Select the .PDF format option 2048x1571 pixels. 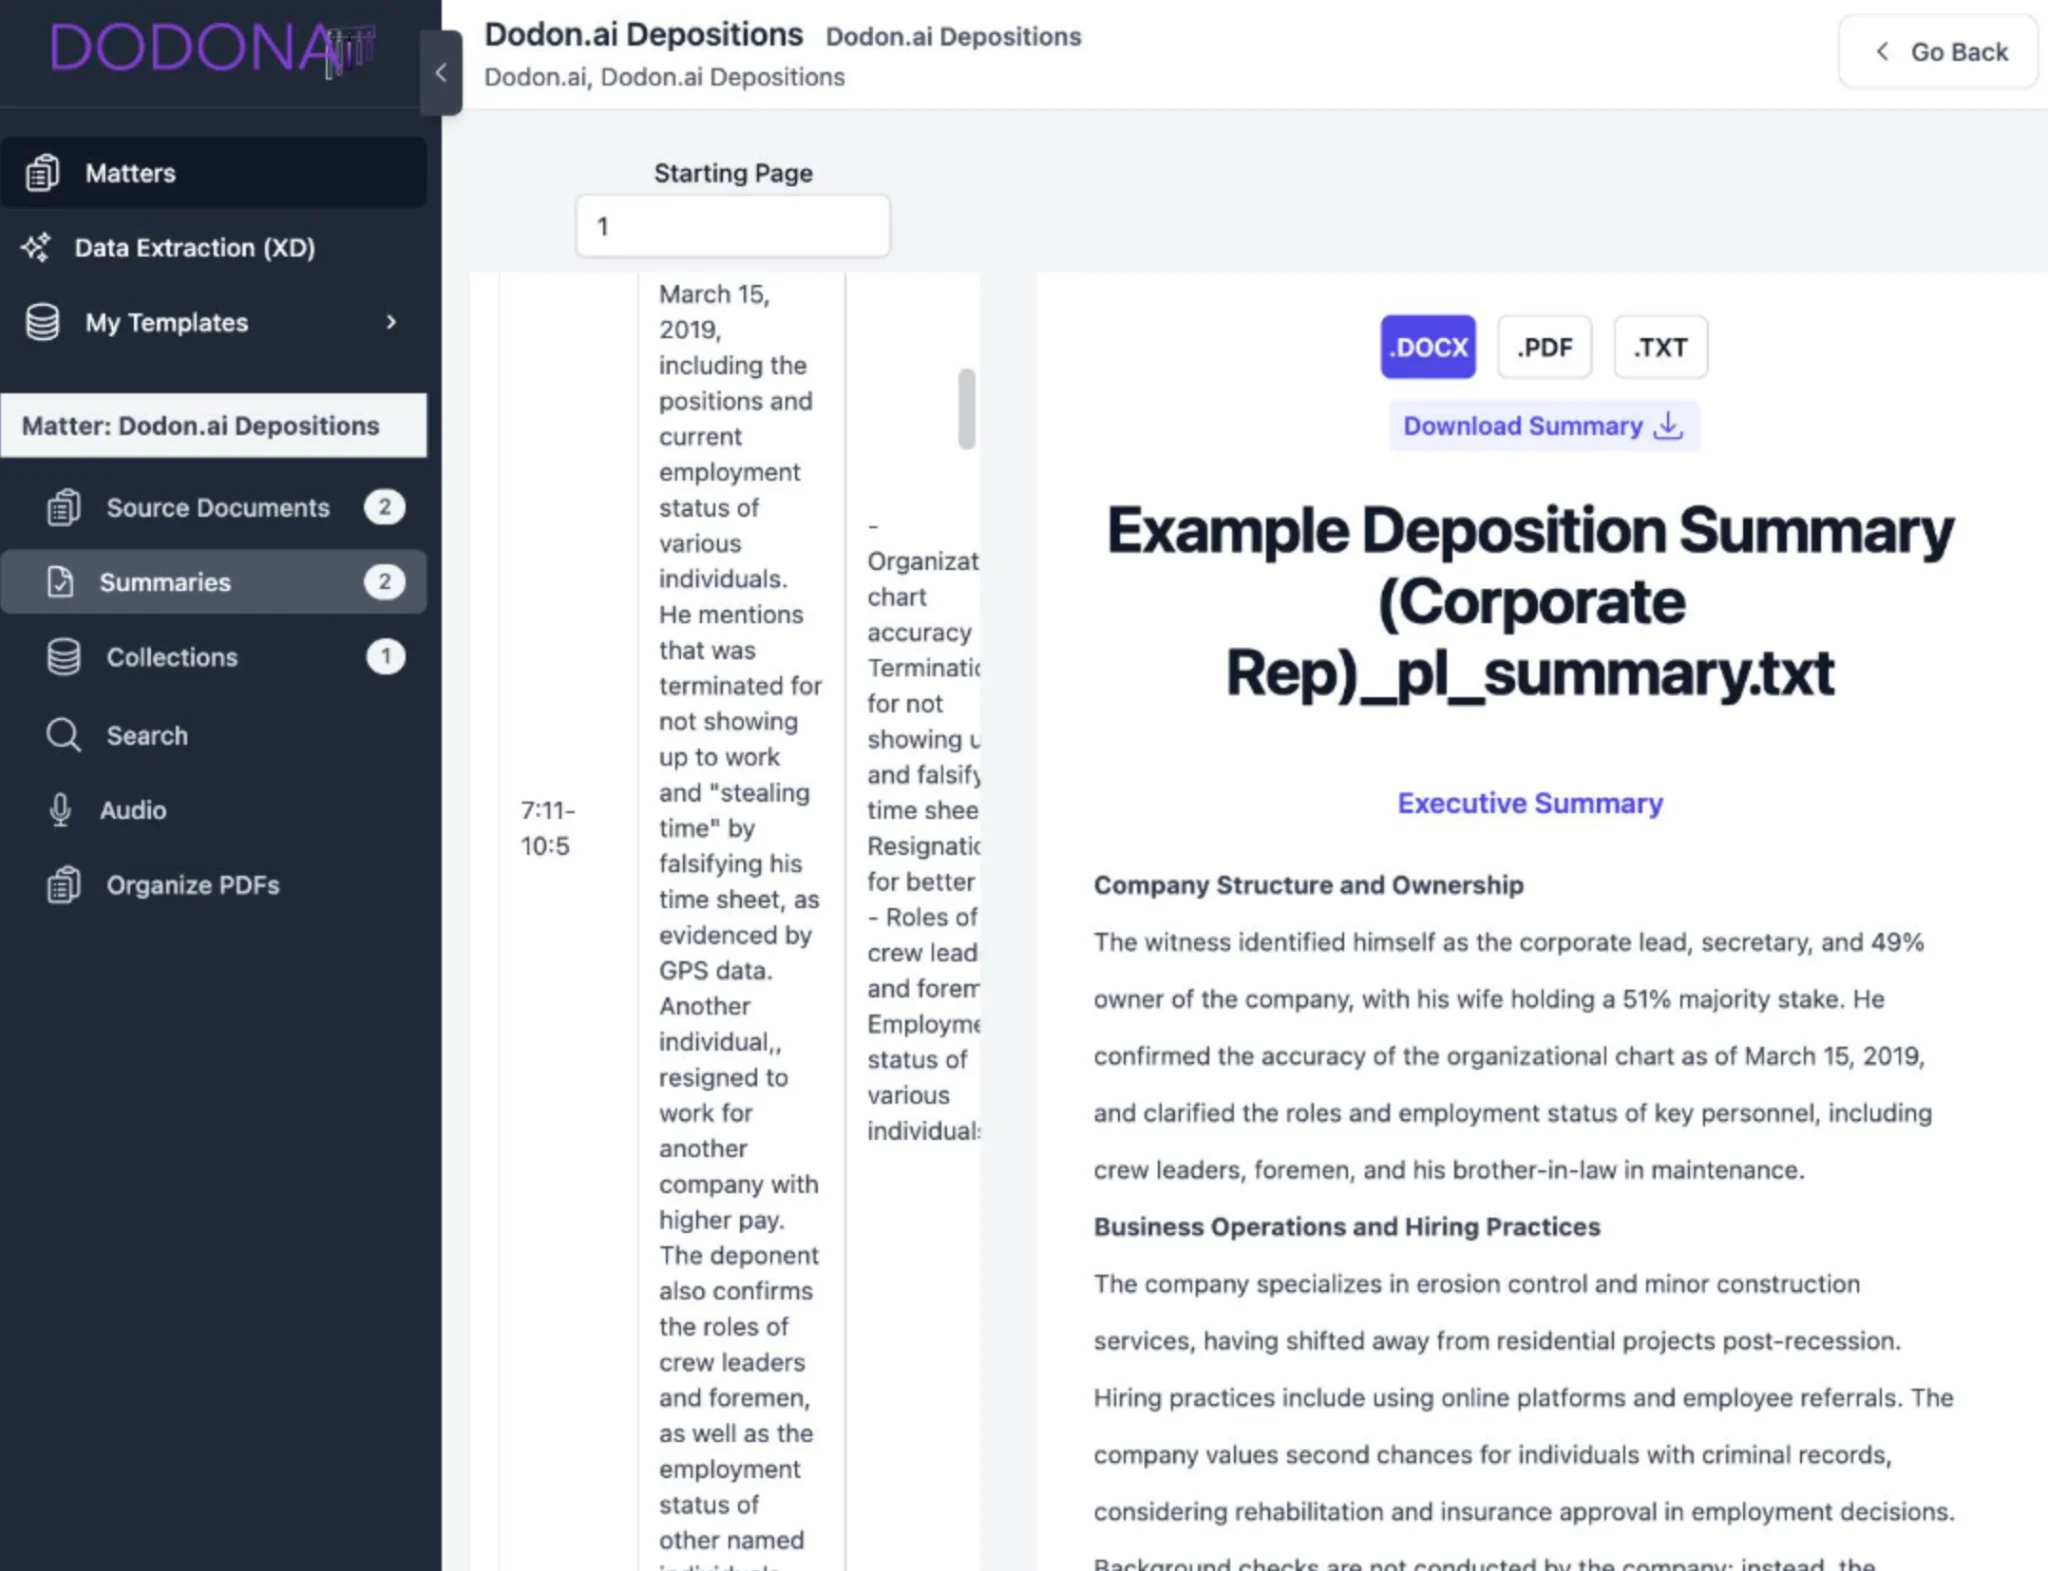point(1543,347)
